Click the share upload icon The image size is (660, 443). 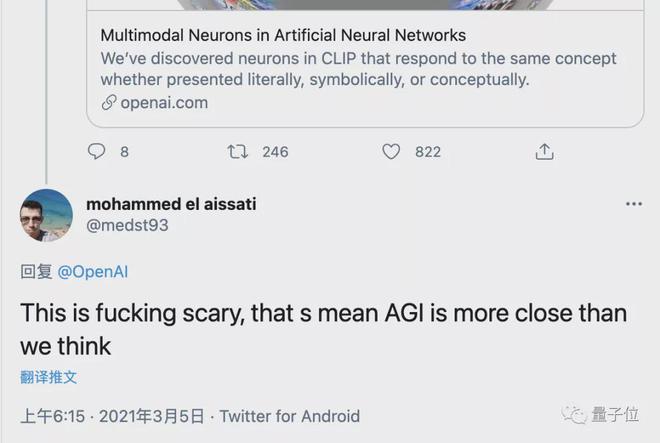tap(545, 152)
